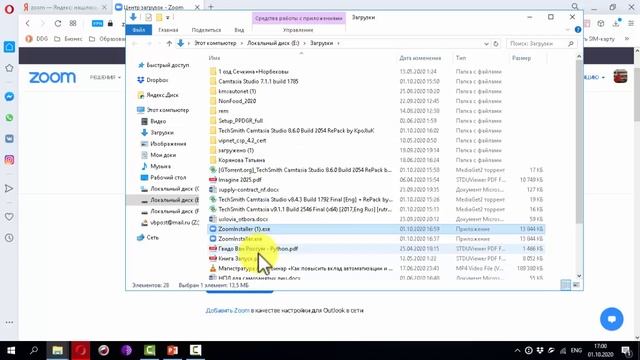Open the Zoom РЕШЕНИЯ dropdown menu

click(105, 77)
